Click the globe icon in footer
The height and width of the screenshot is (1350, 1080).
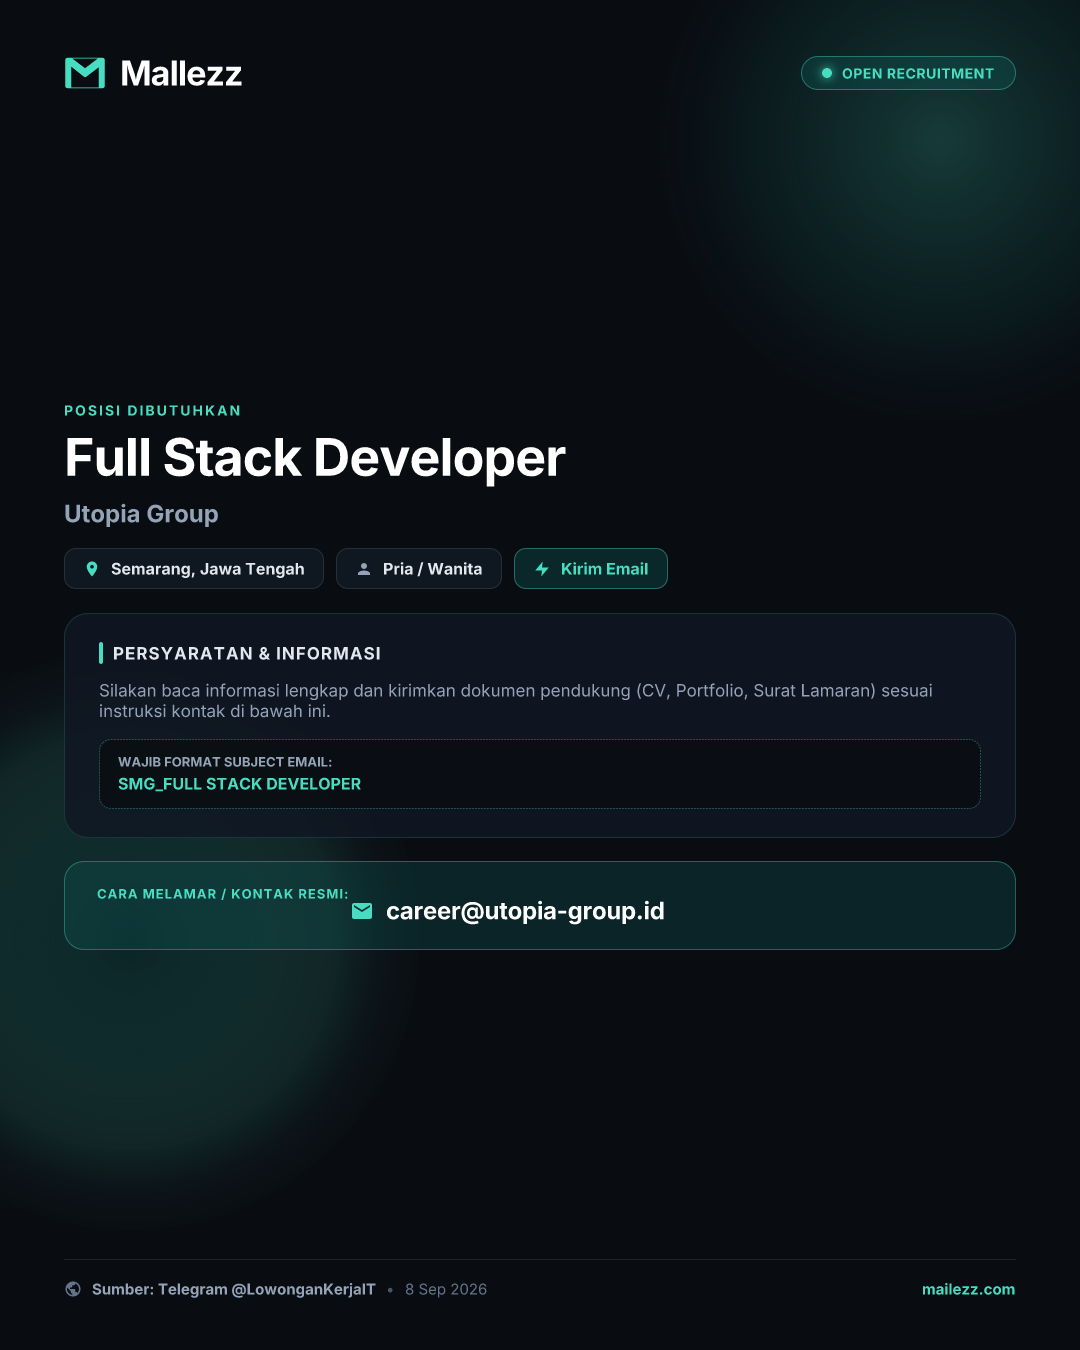[x=73, y=1289]
